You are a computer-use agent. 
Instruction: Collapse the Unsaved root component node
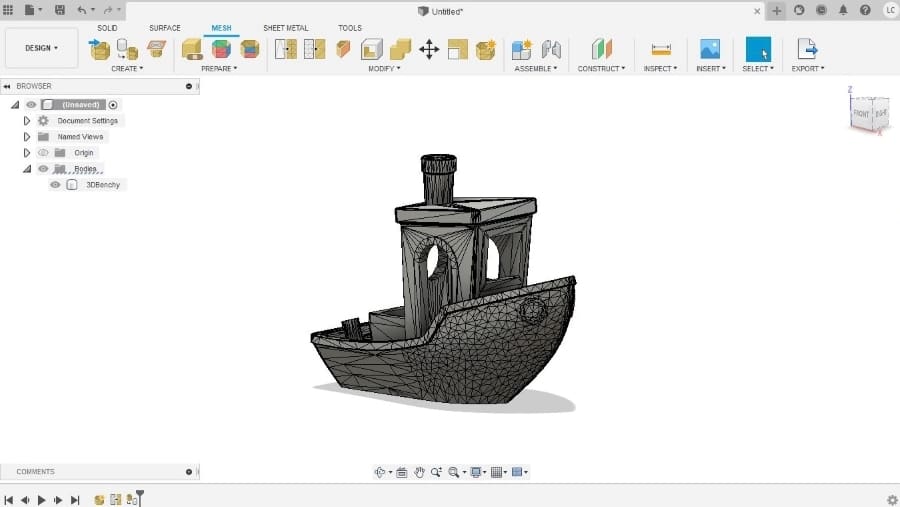pyautogui.click(x=15, y=105)
